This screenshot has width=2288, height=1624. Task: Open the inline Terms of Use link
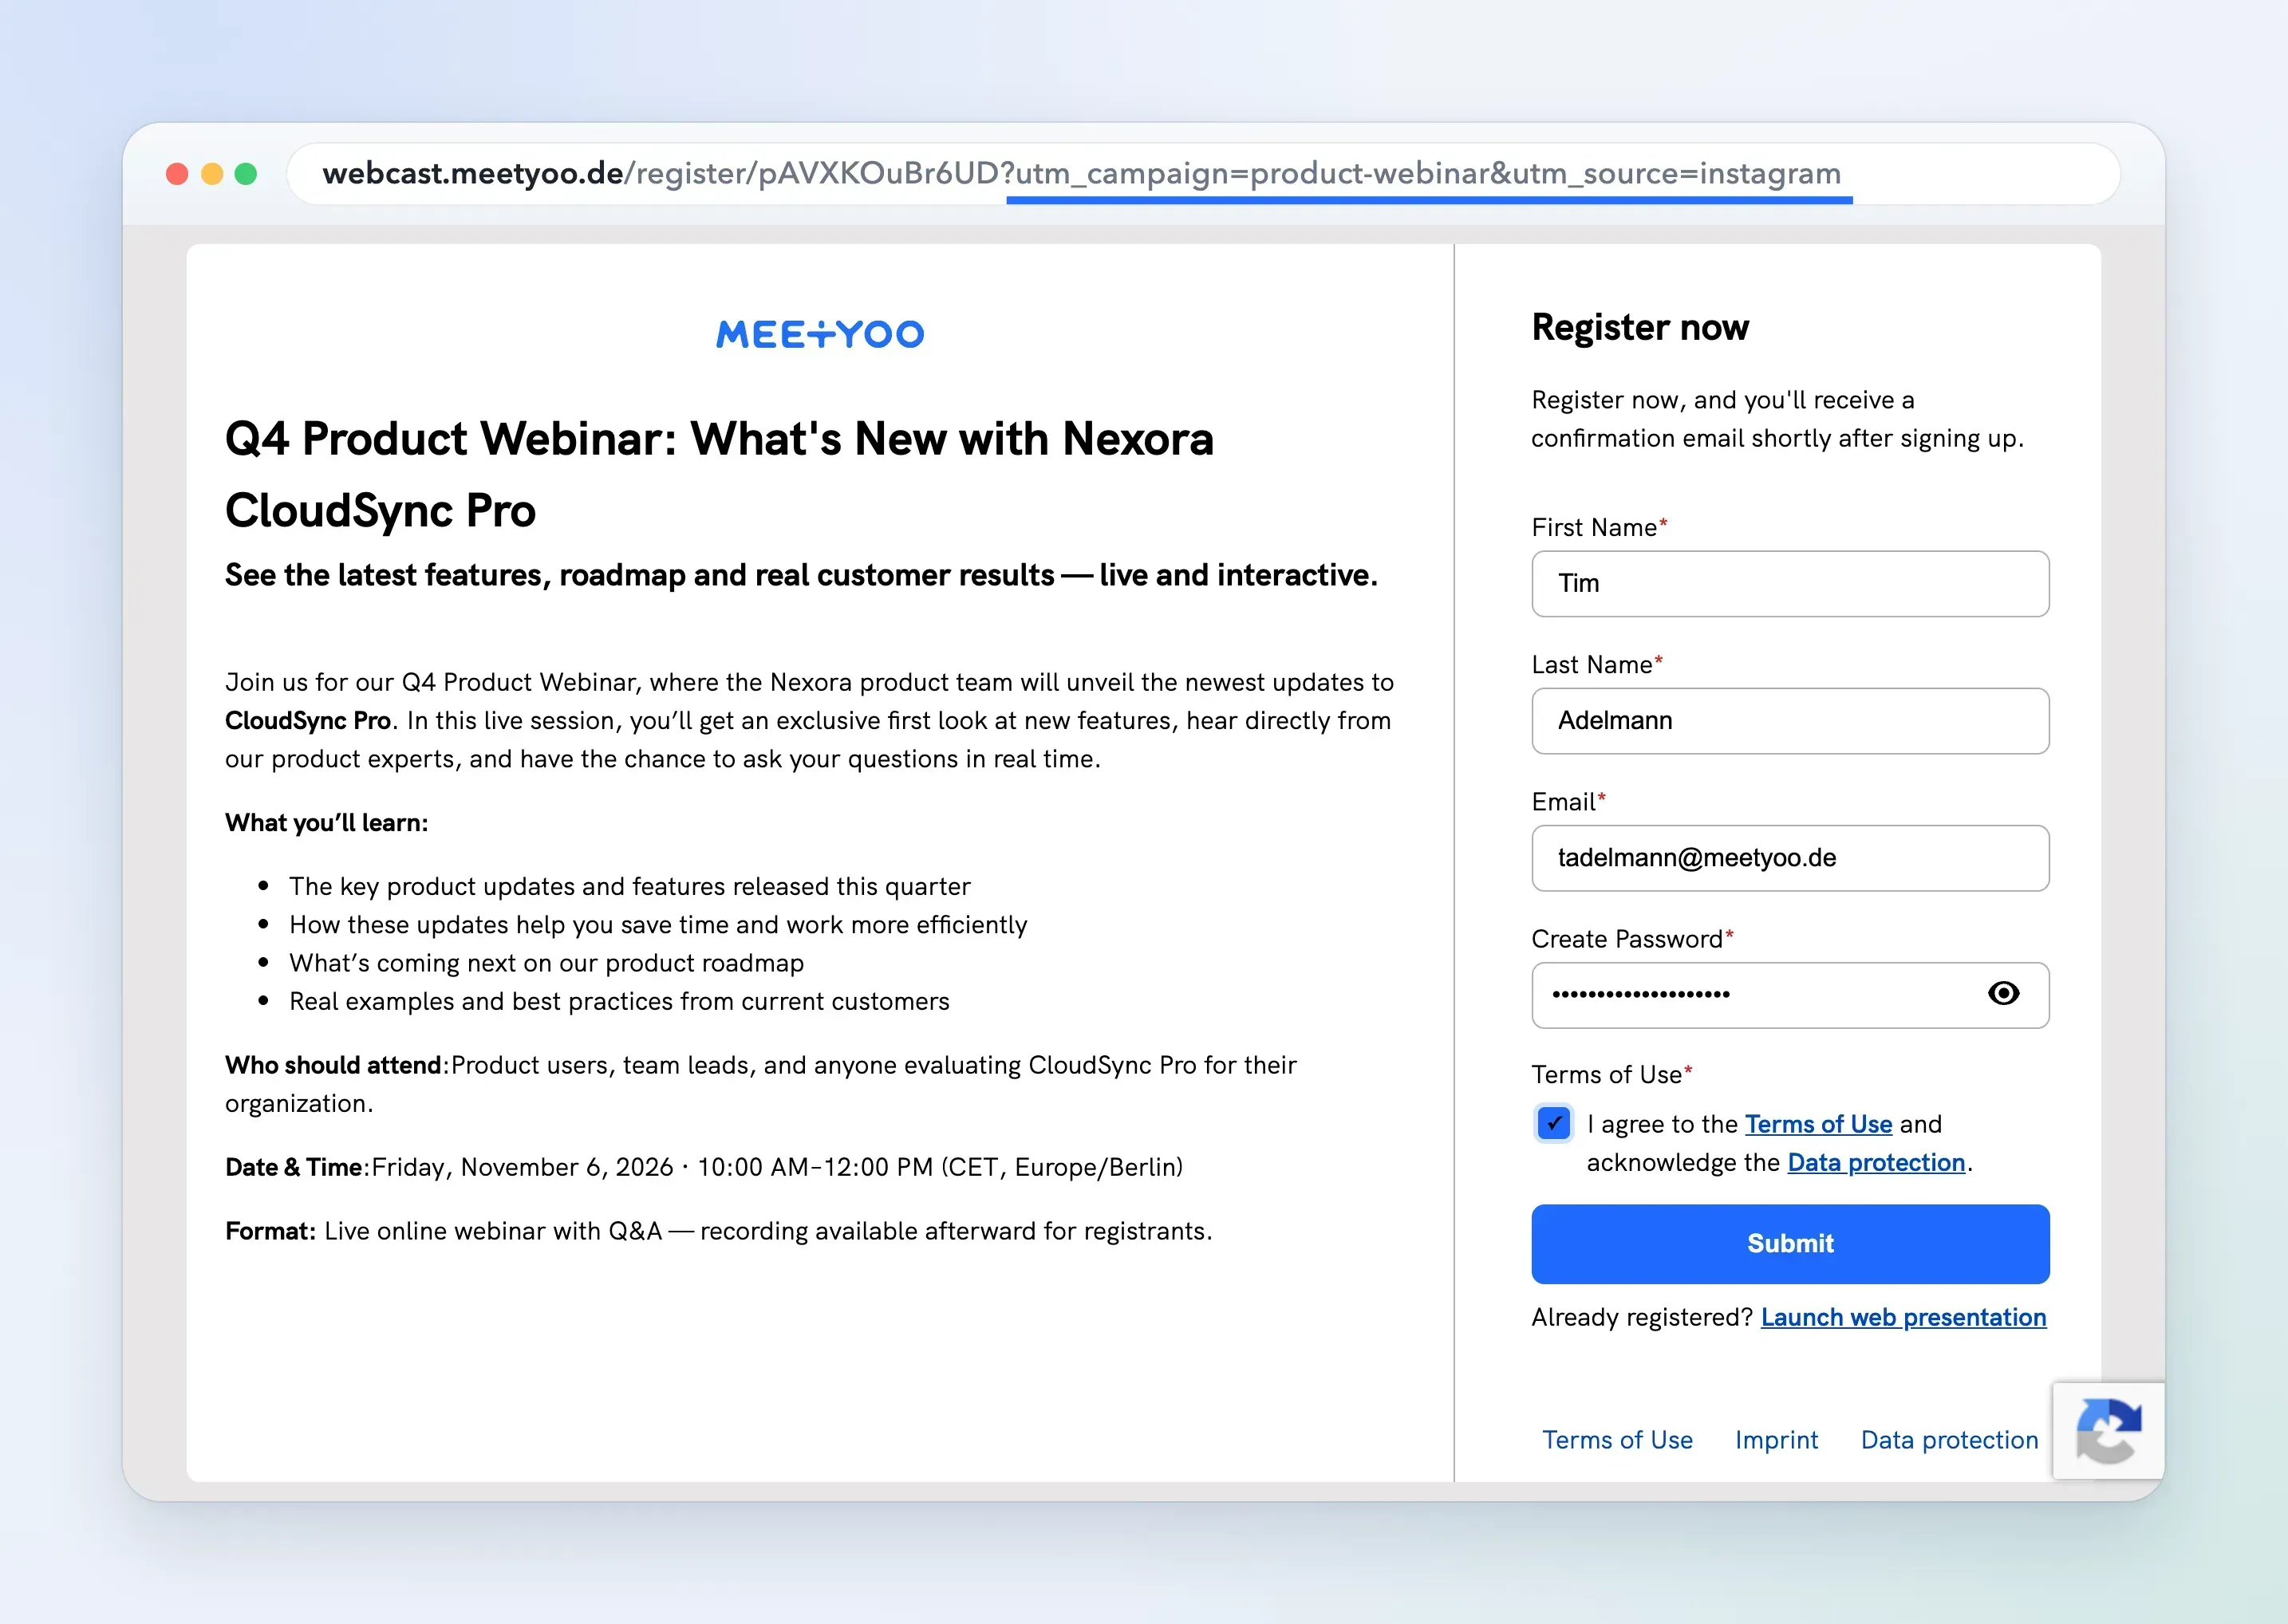click(1818, 1124)
